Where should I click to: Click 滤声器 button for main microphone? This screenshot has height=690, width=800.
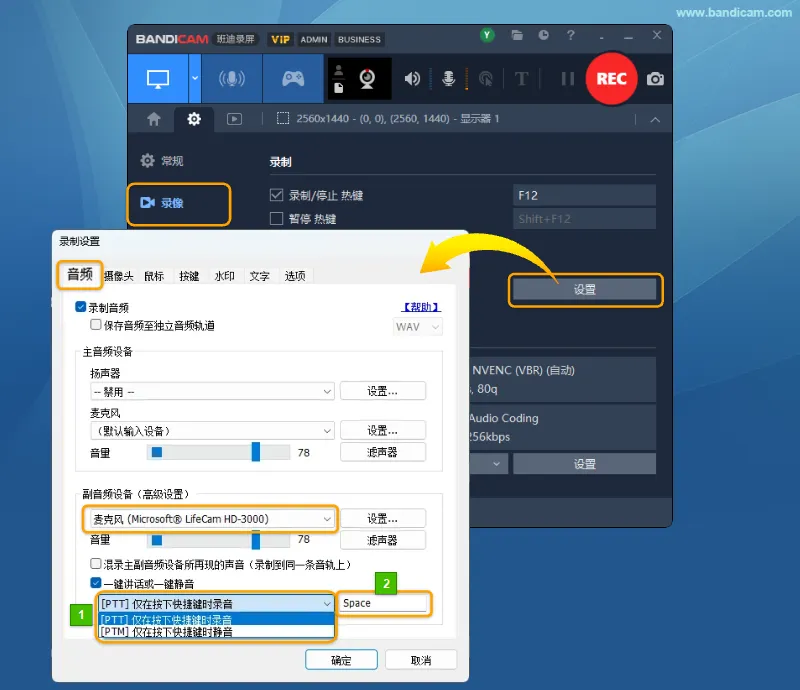[383, 452]
